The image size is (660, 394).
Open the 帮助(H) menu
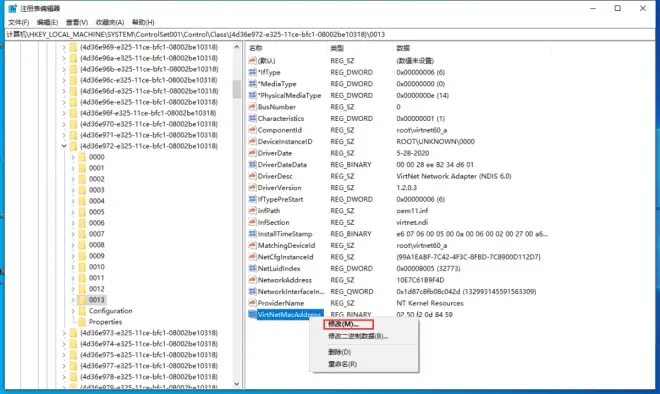tap(143, 22)
